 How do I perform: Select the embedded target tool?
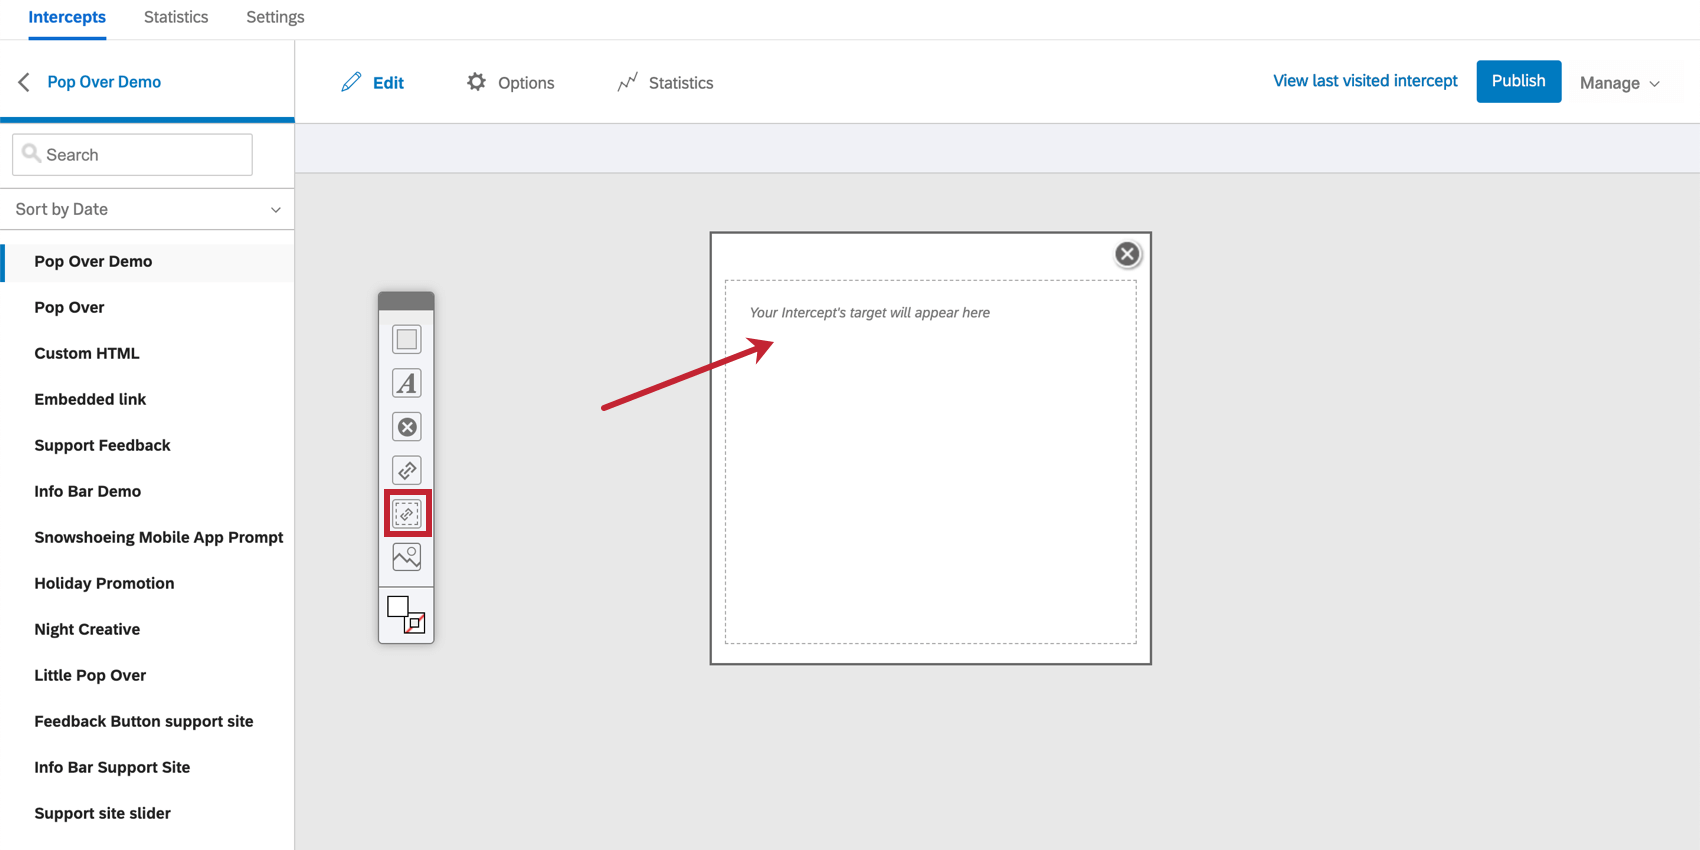407,514
